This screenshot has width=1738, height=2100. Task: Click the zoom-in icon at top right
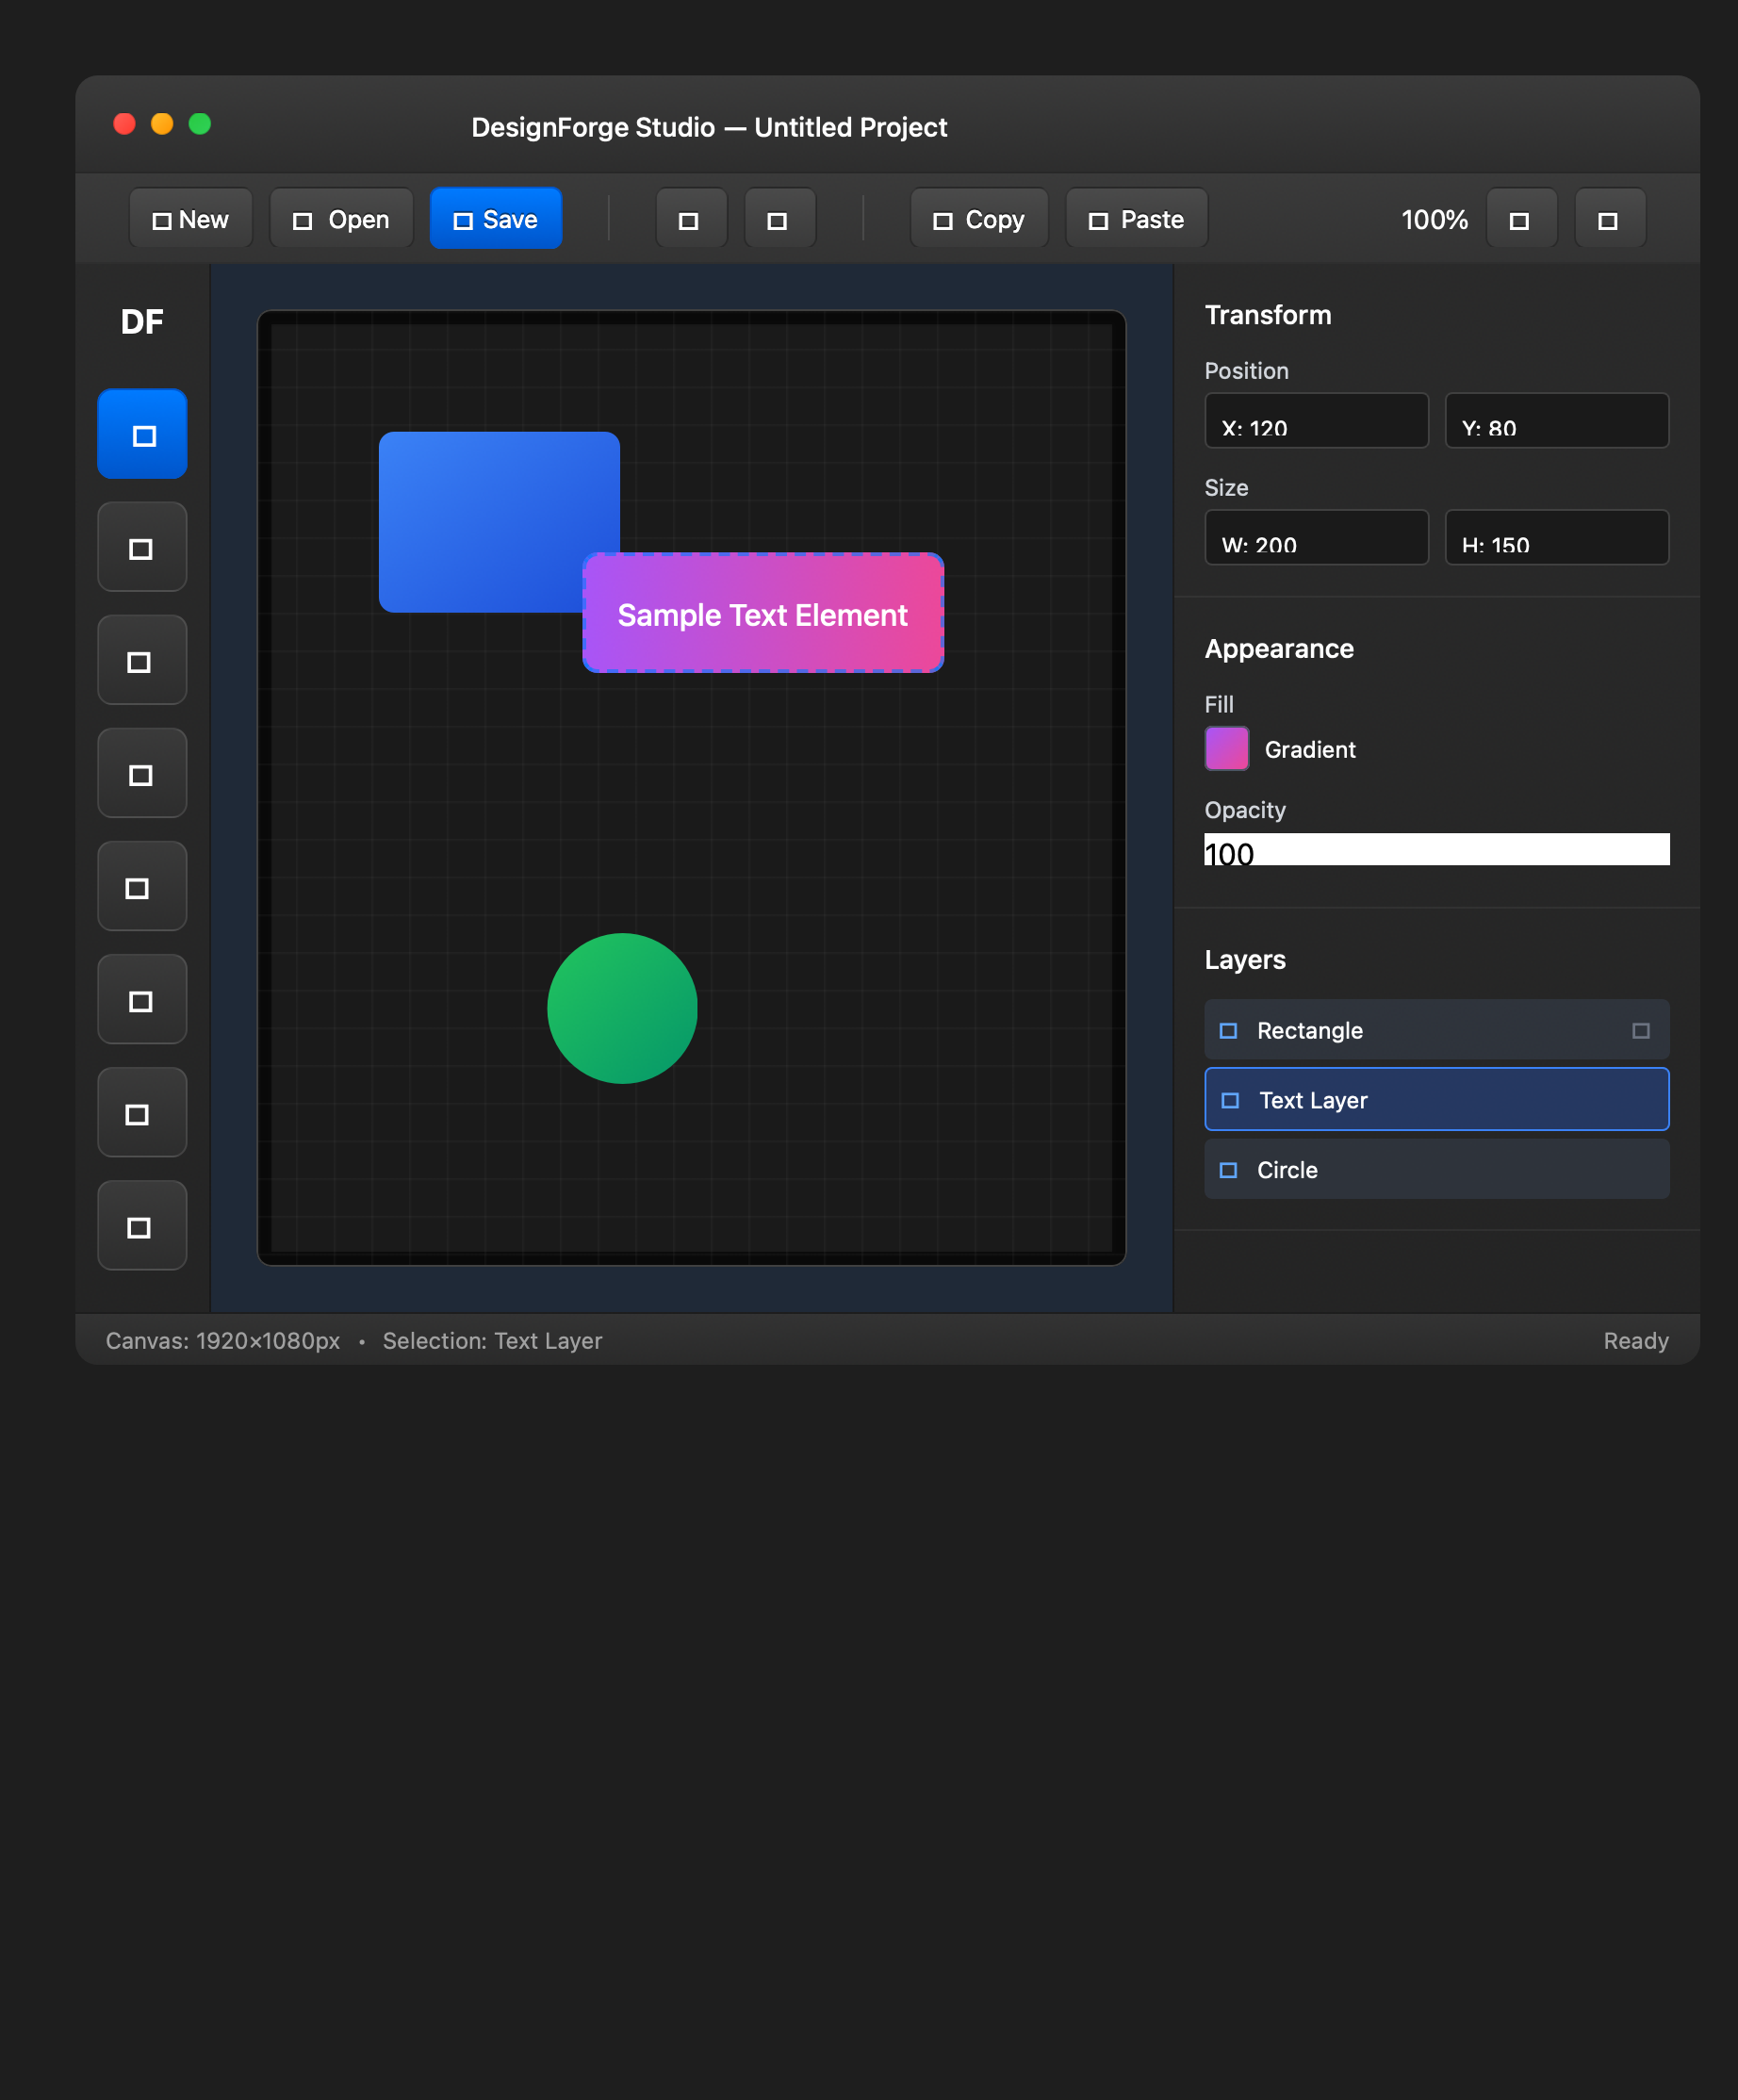1608,218
